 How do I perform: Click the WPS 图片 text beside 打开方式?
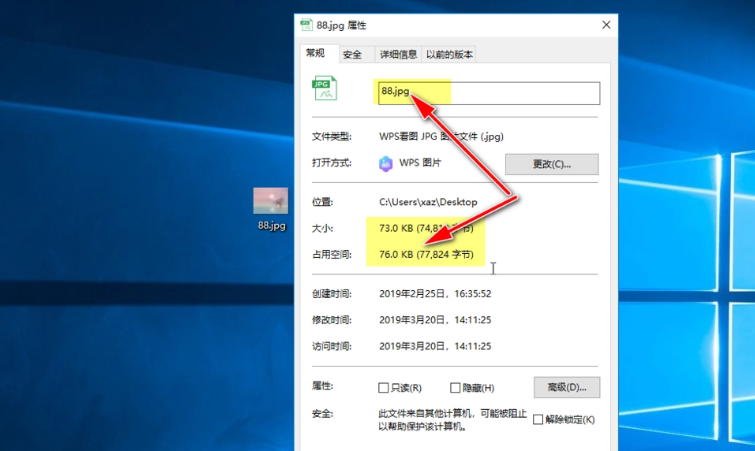(420, 163)
